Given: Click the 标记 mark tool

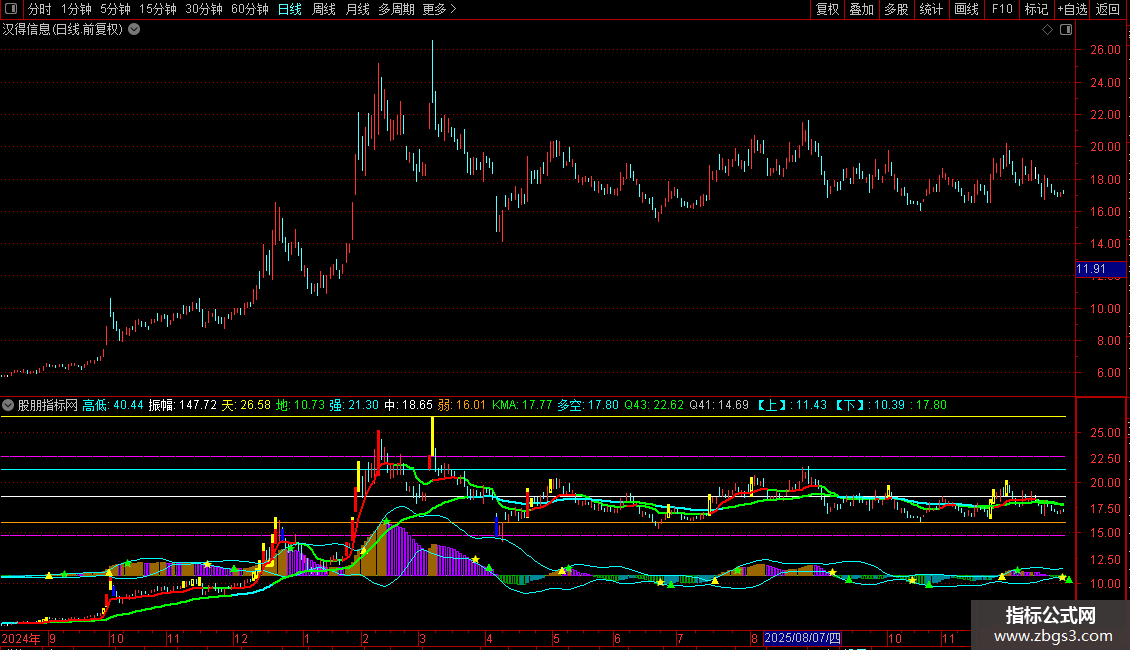Looking at the screenshot, I should pyautogui.click(x=1036, y=9).
